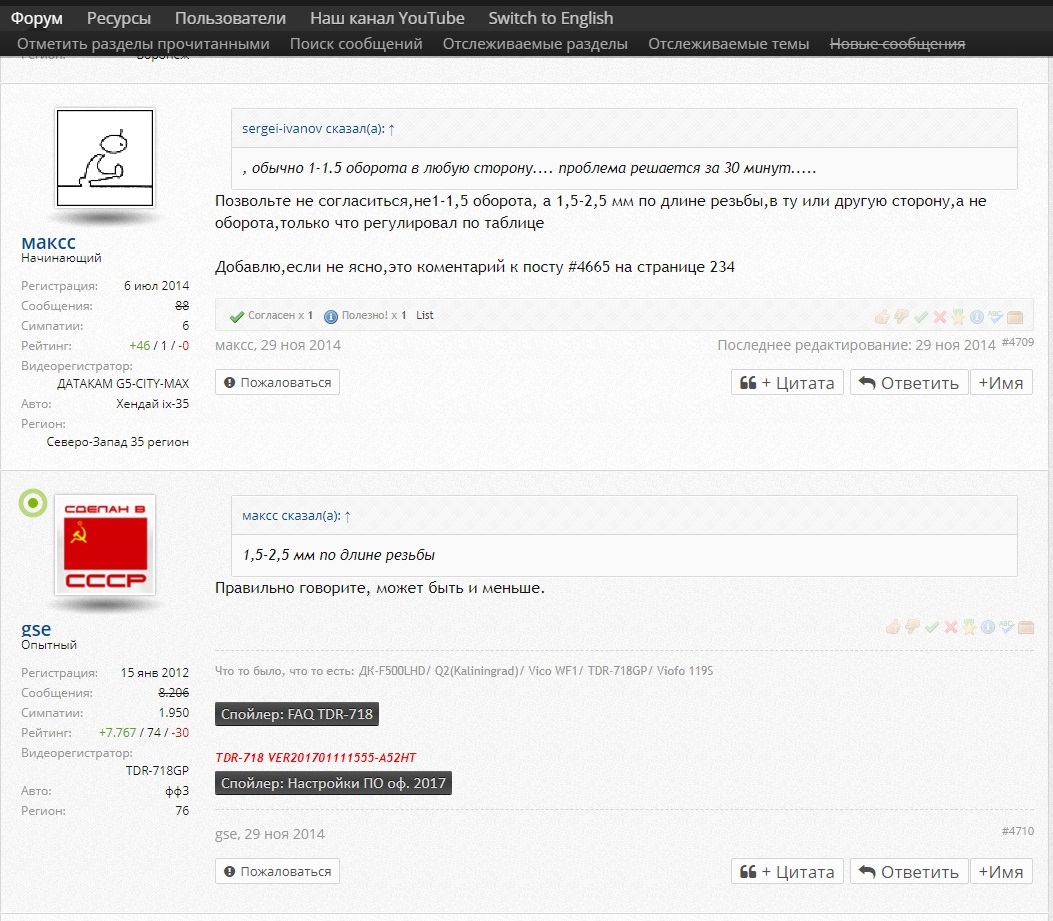Viewport: 1053px width, 921px height.
Task: Click thumbs-down rating icon on макcс's post
Action: [901, 317]
